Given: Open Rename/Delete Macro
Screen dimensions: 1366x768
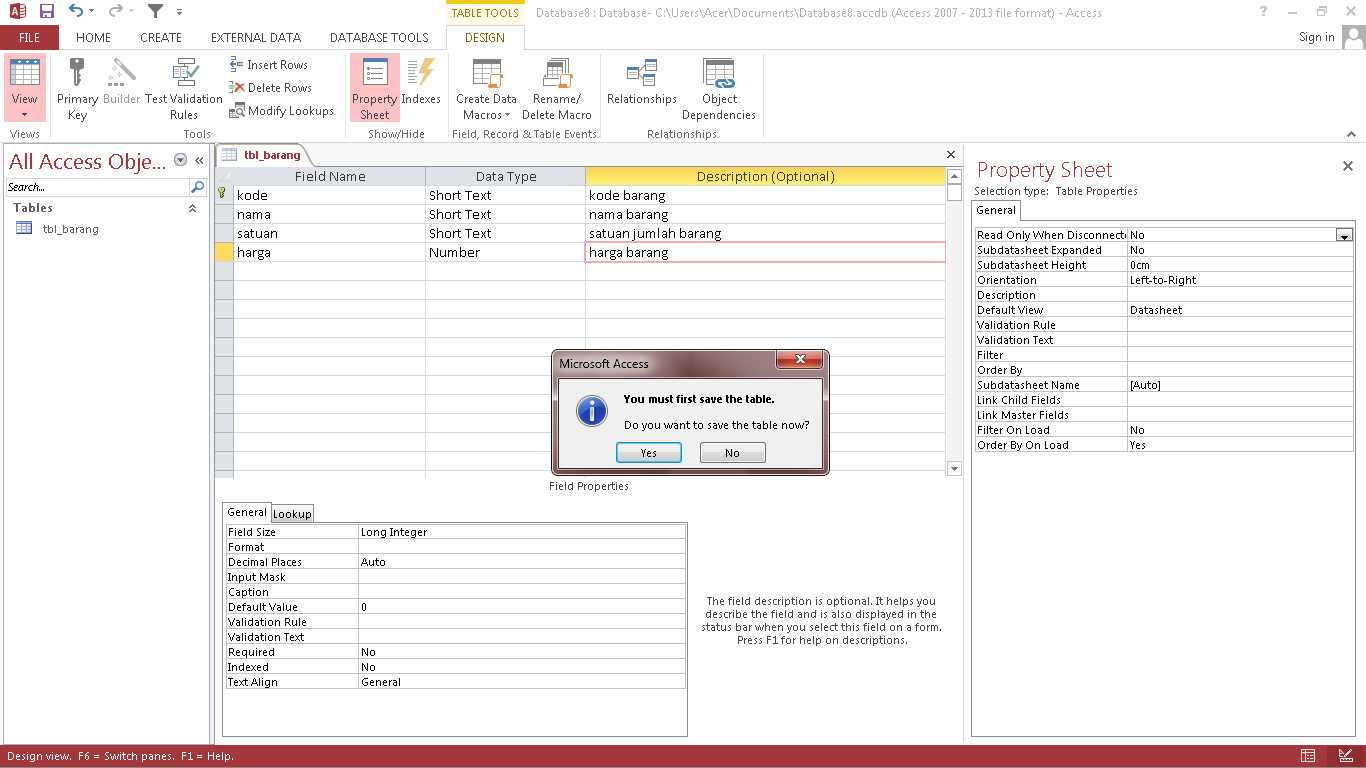Looking at the screenshot, I should point(557,88).
